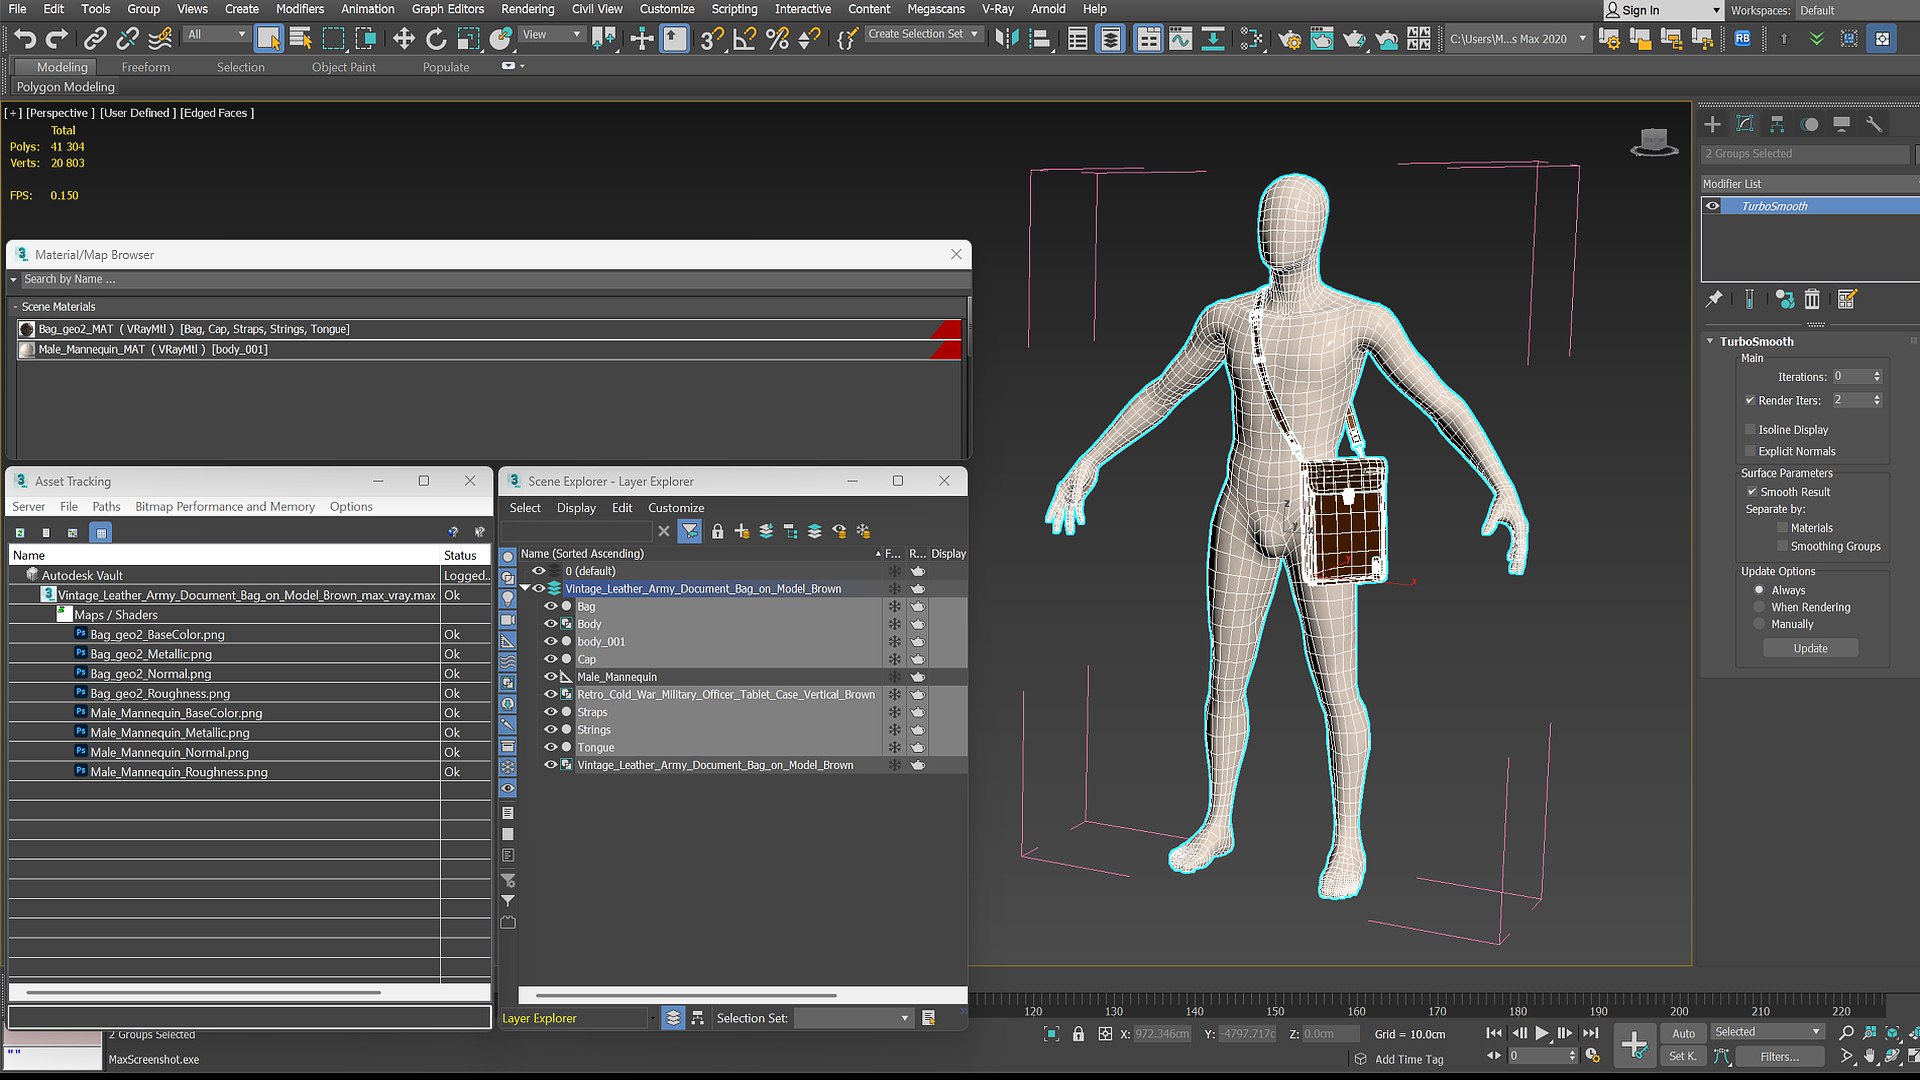This screenshot has width=1920, height=1080.
Task: Toggle TurboSmooth modifier eye in stack
Action: (x=1713, y=206)
